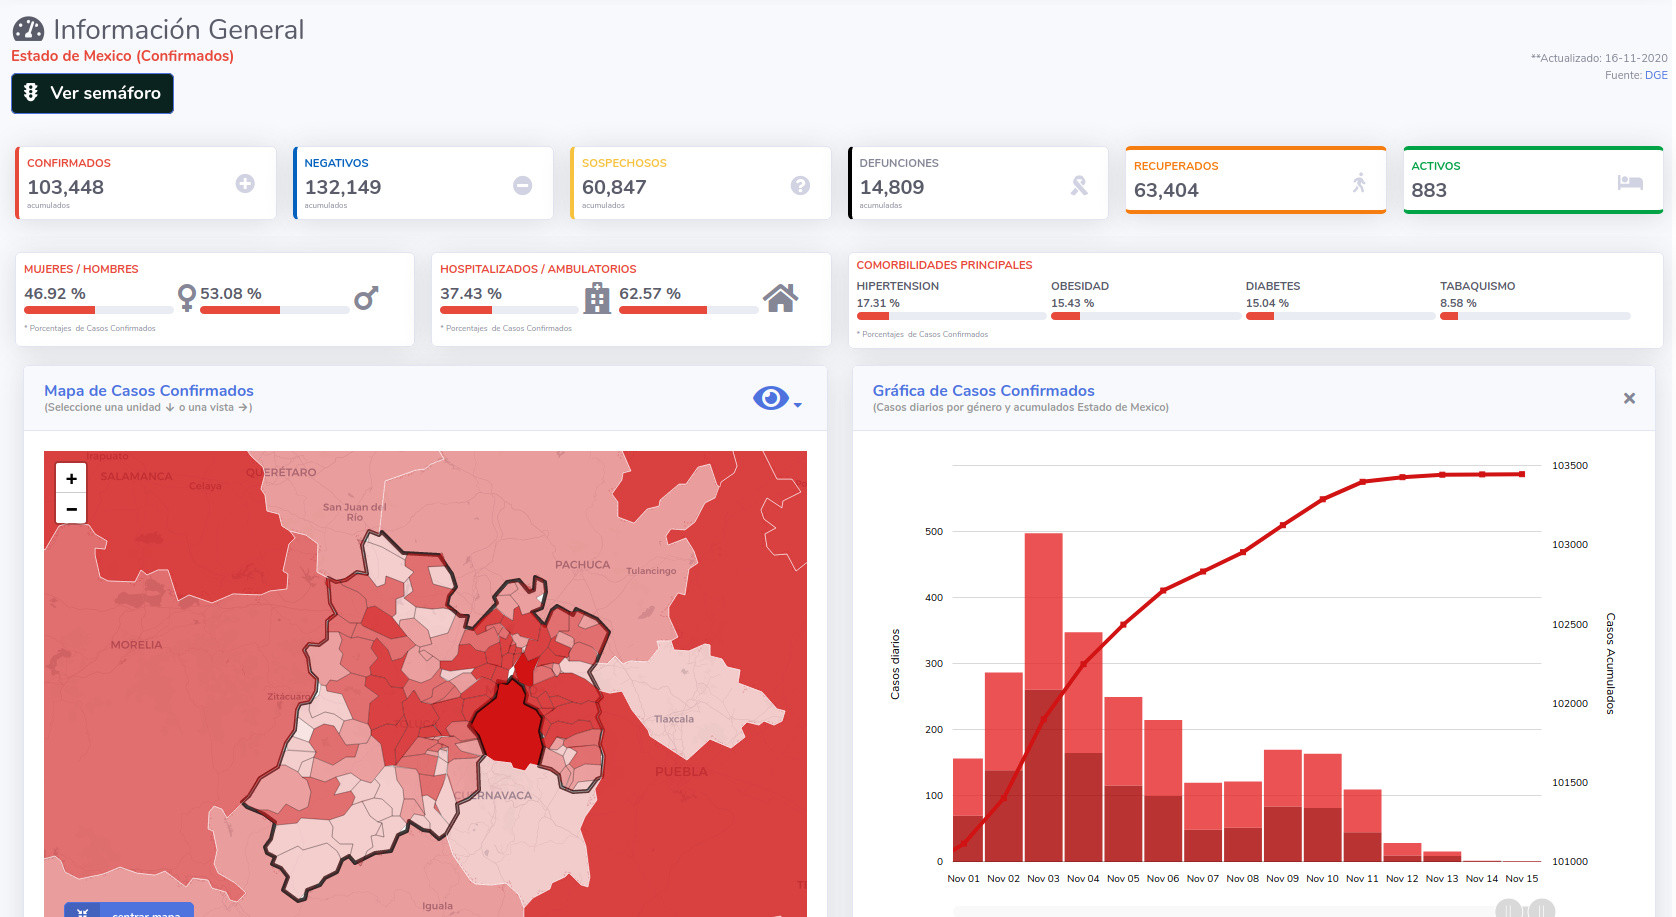Image resolution: width=1676 pixels, height=917 pixels.
Task: Expand the dropdown caret next to the eye icon
Action: pyautogui.click(x=797, y=405)
